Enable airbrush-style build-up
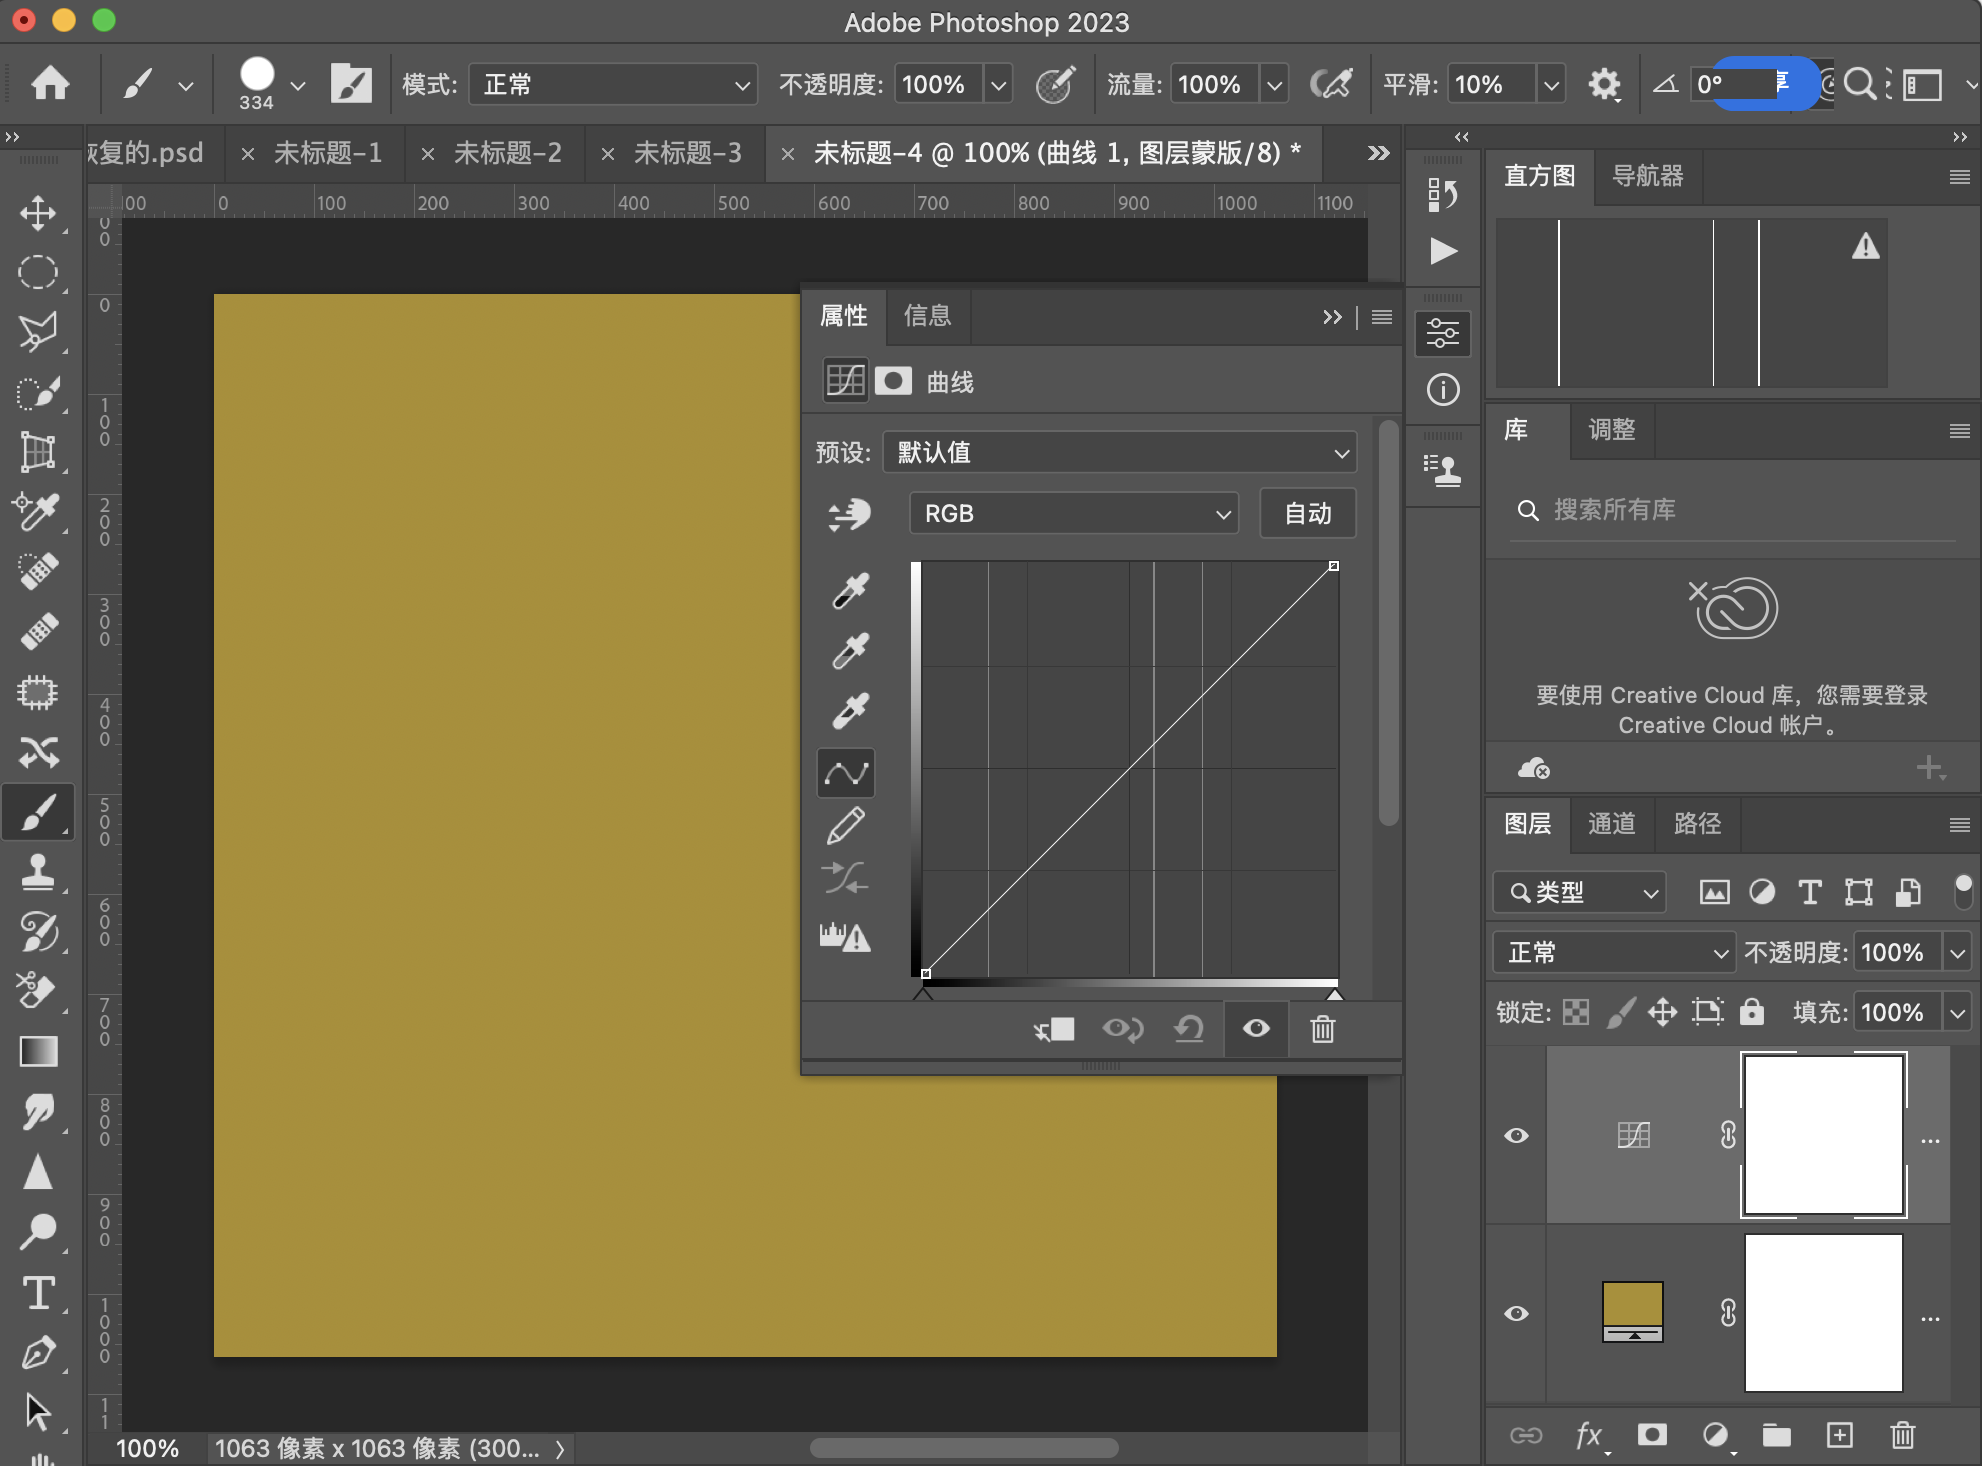Viewport: 1982px width, 1466px height. (x=1331, y=84)
